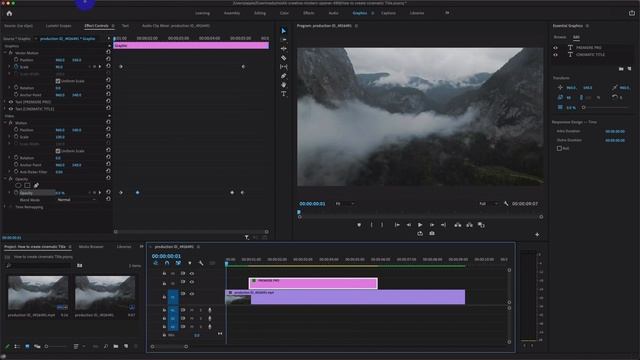Select the pink PREMIERE PRO graphic clip
Viewport: 640px width, 360px height.
pos(313,283)
